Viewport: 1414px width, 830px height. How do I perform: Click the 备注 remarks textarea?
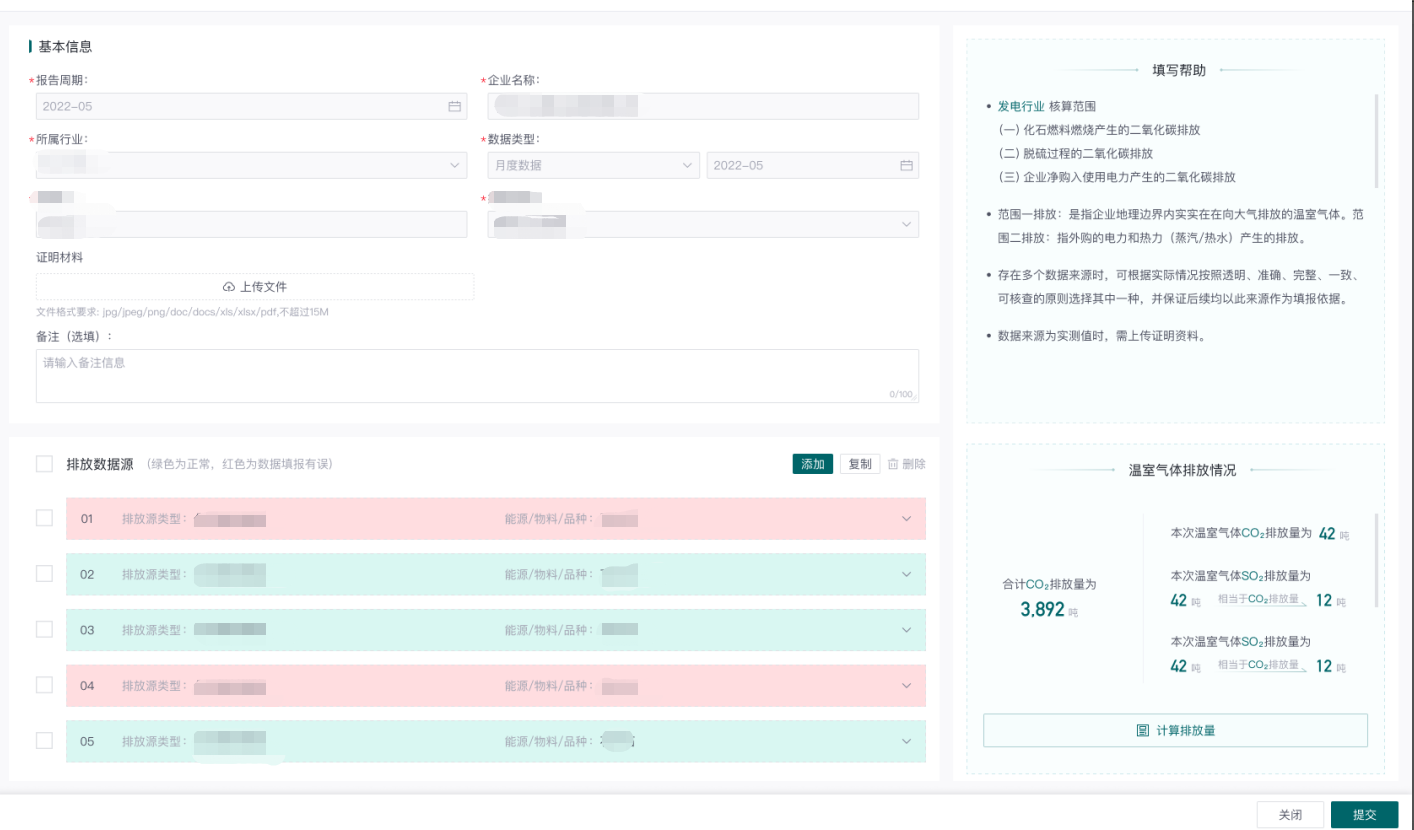pos(477,376)
